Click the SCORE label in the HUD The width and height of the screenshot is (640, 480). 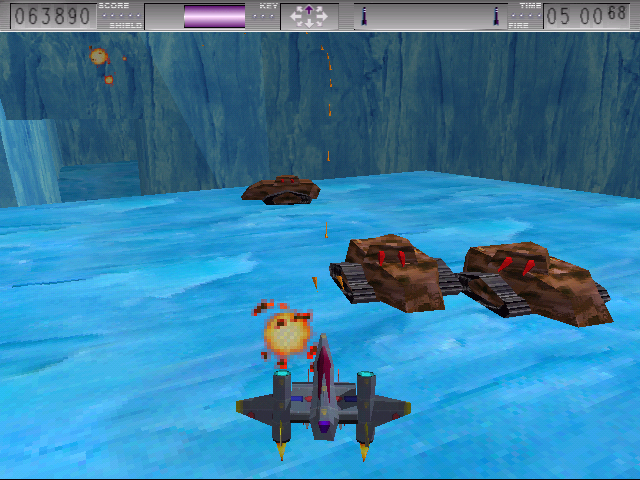pos(113,6)
